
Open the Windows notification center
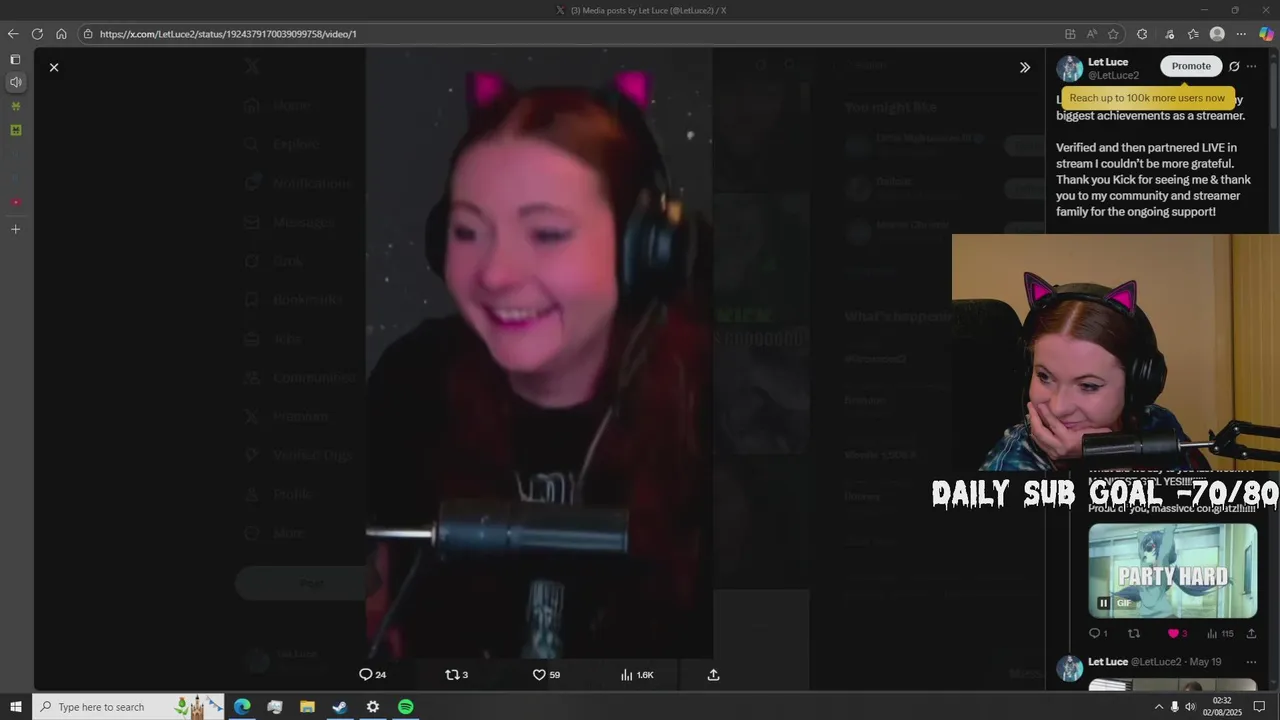click(x=1260, y=707)
